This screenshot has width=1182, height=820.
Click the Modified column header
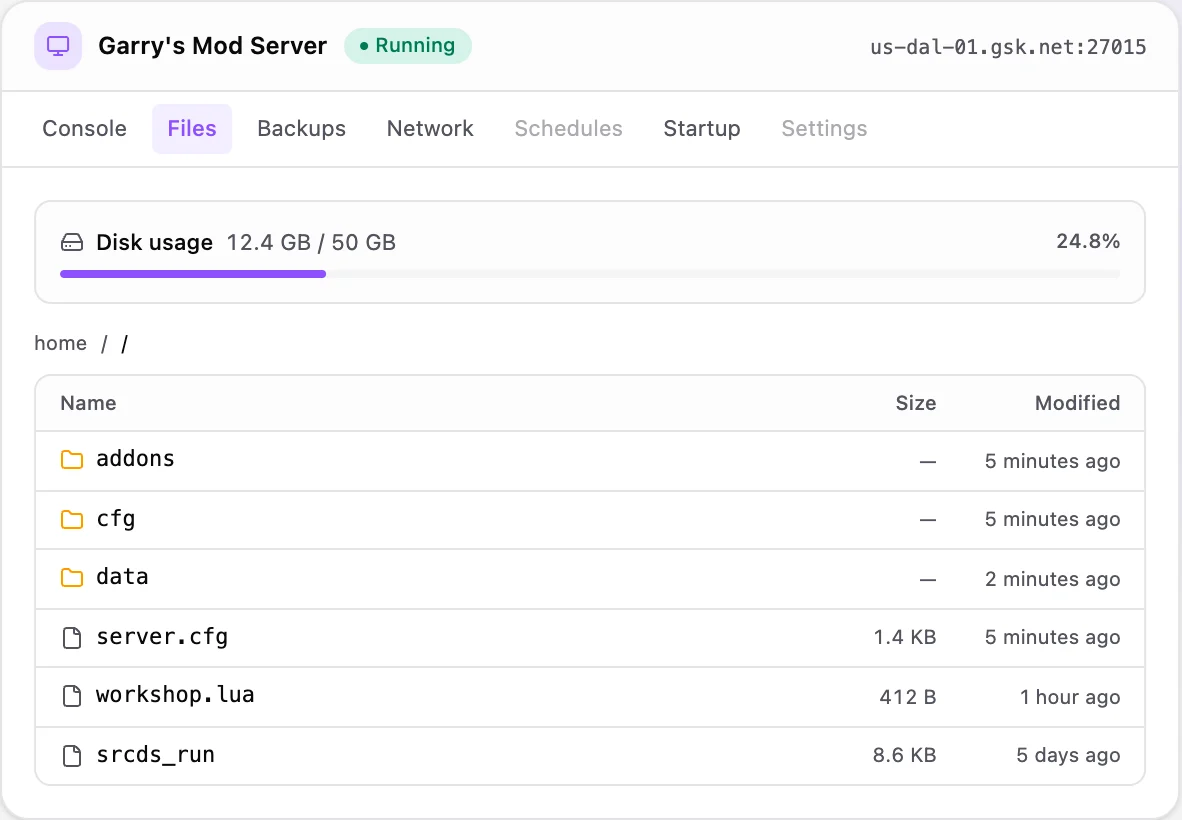pos(1077,403)
